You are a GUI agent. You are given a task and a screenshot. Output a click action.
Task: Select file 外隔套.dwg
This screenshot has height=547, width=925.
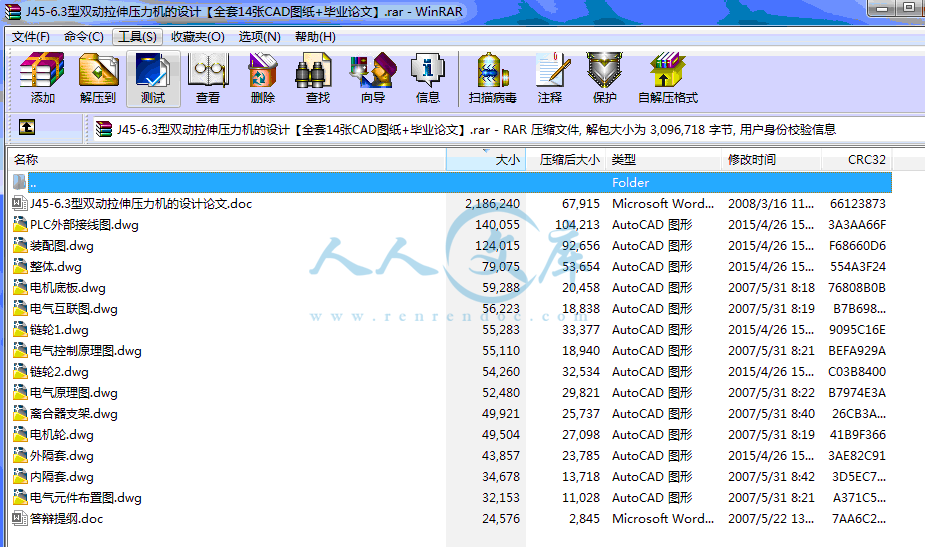(62, 456)
